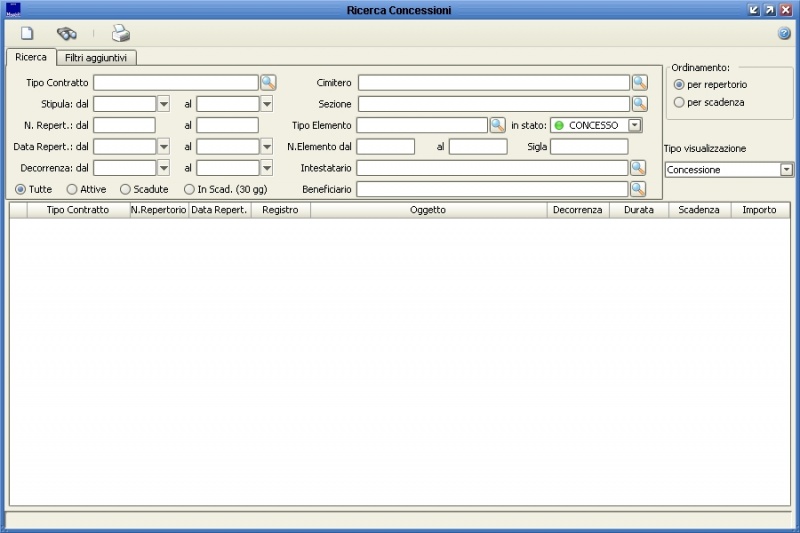
Task: Click the Sigla input field
Action: [x=588, y=147]
